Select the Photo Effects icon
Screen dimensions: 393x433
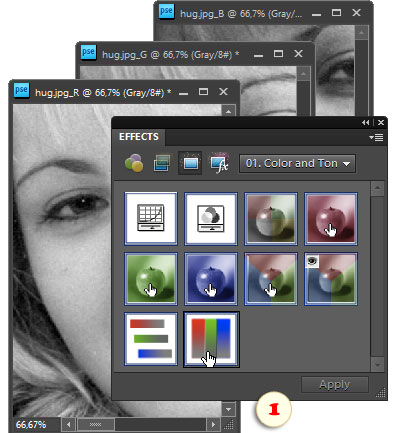[190, 163]
